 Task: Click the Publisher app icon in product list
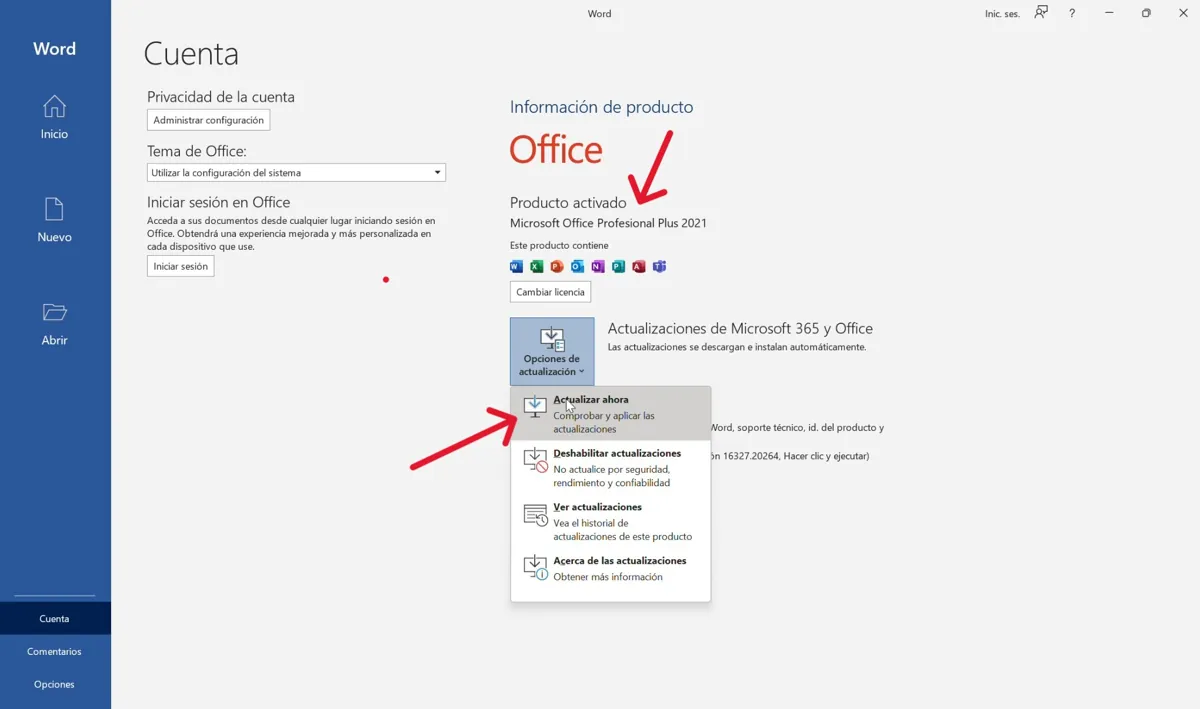(x=618, y=266)
